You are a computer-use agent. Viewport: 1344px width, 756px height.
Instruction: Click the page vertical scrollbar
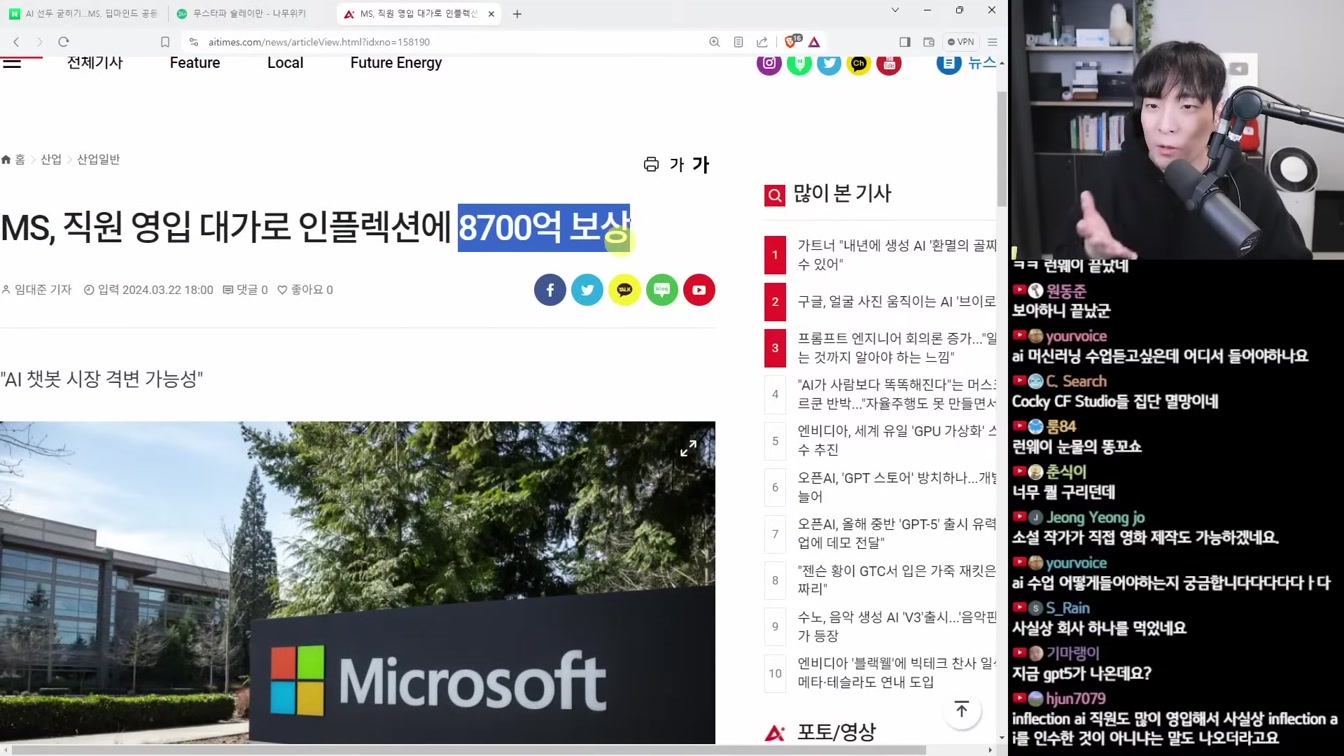tap(1002, 150)
